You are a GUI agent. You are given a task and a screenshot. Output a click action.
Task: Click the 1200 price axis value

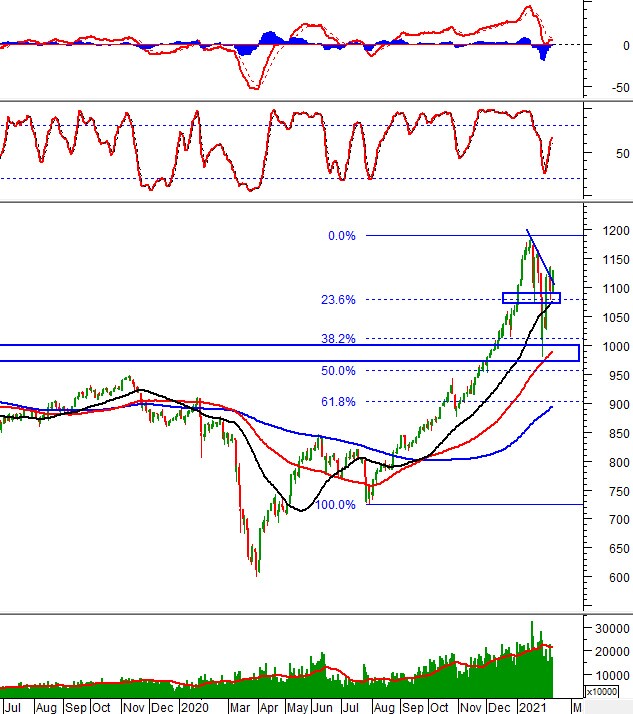coord(616,230)
